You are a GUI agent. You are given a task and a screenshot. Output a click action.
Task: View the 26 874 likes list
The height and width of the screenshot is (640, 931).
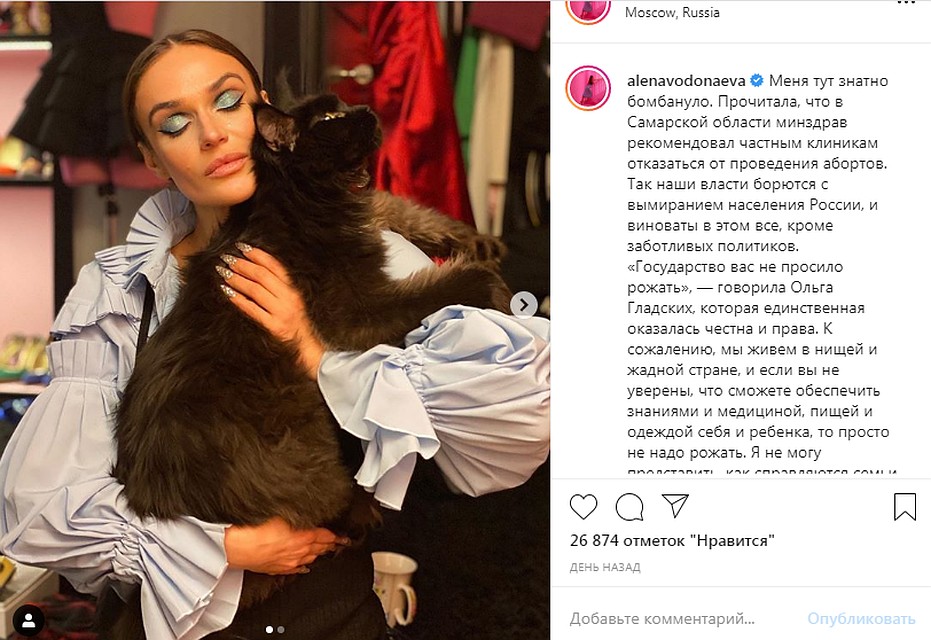point(672,540)
